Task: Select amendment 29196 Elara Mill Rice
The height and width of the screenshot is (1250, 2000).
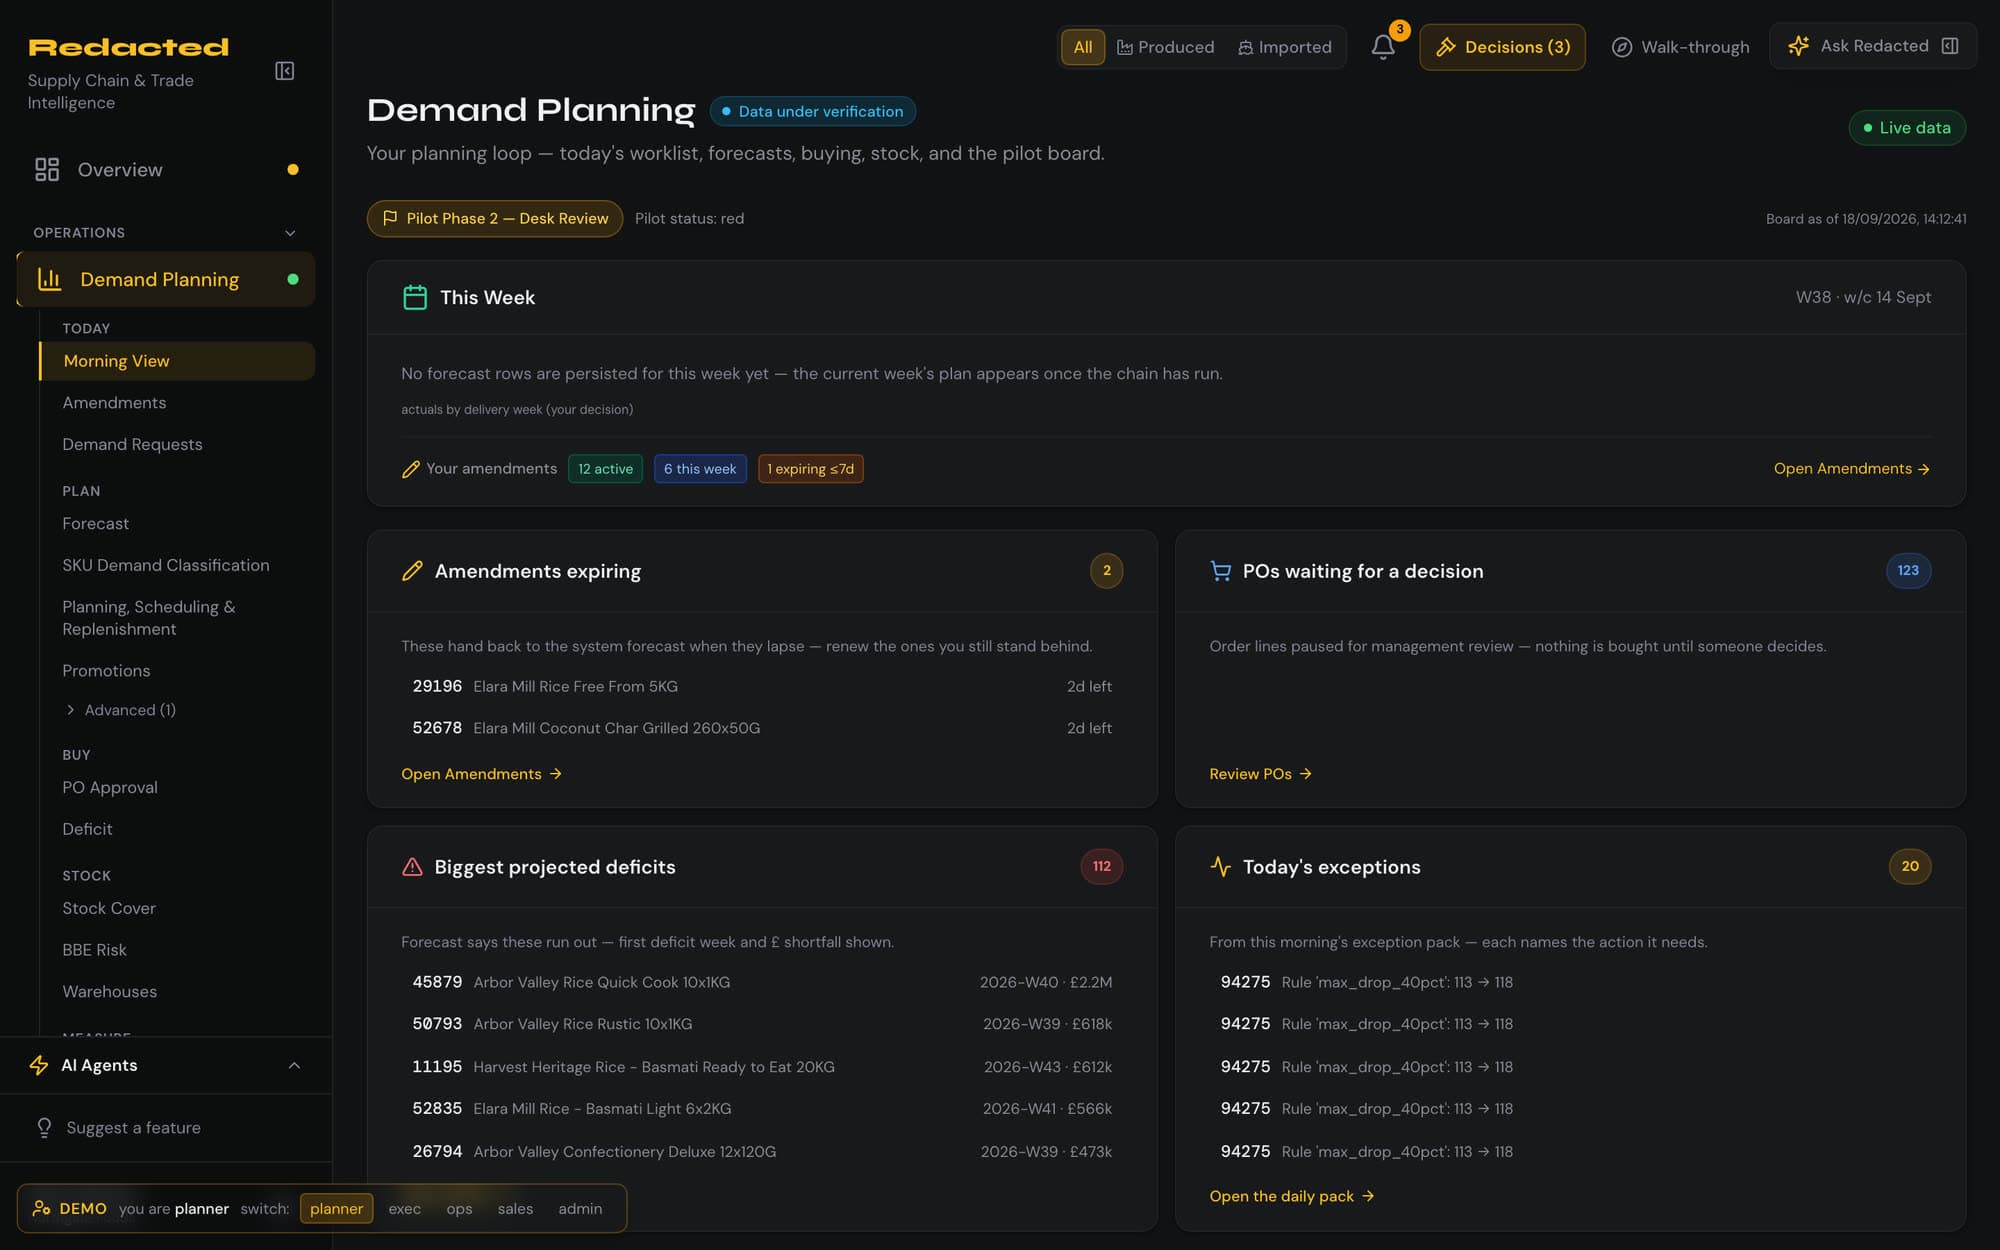Action: click(762, 686)
